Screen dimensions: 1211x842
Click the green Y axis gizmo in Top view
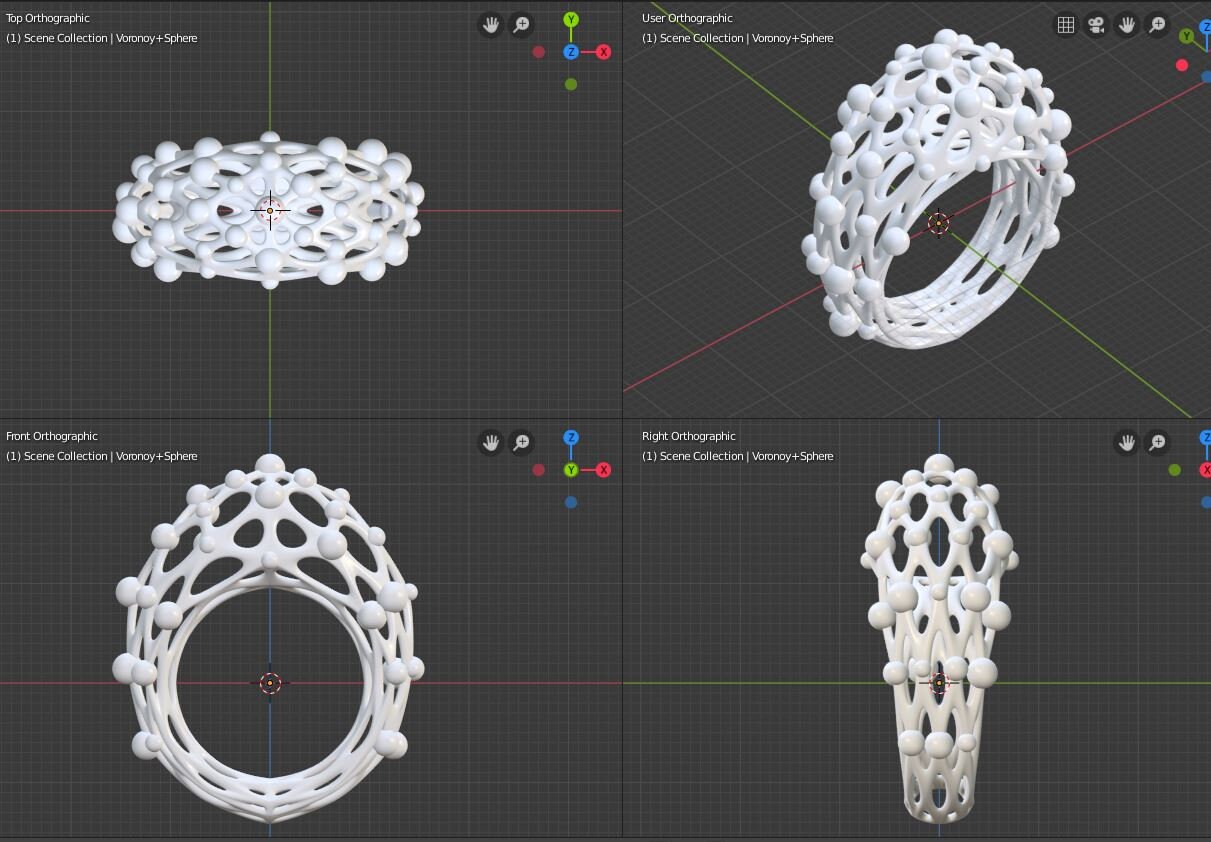[x=570, y=20]
